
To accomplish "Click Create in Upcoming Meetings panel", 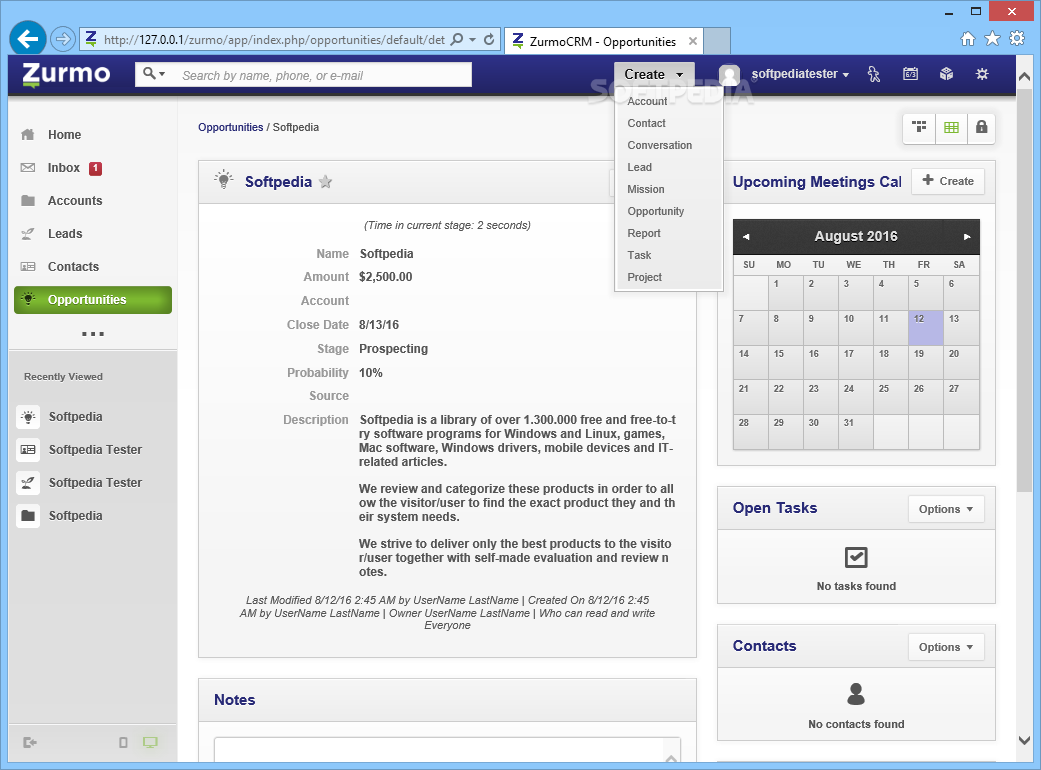I will (x=948, y=181).
